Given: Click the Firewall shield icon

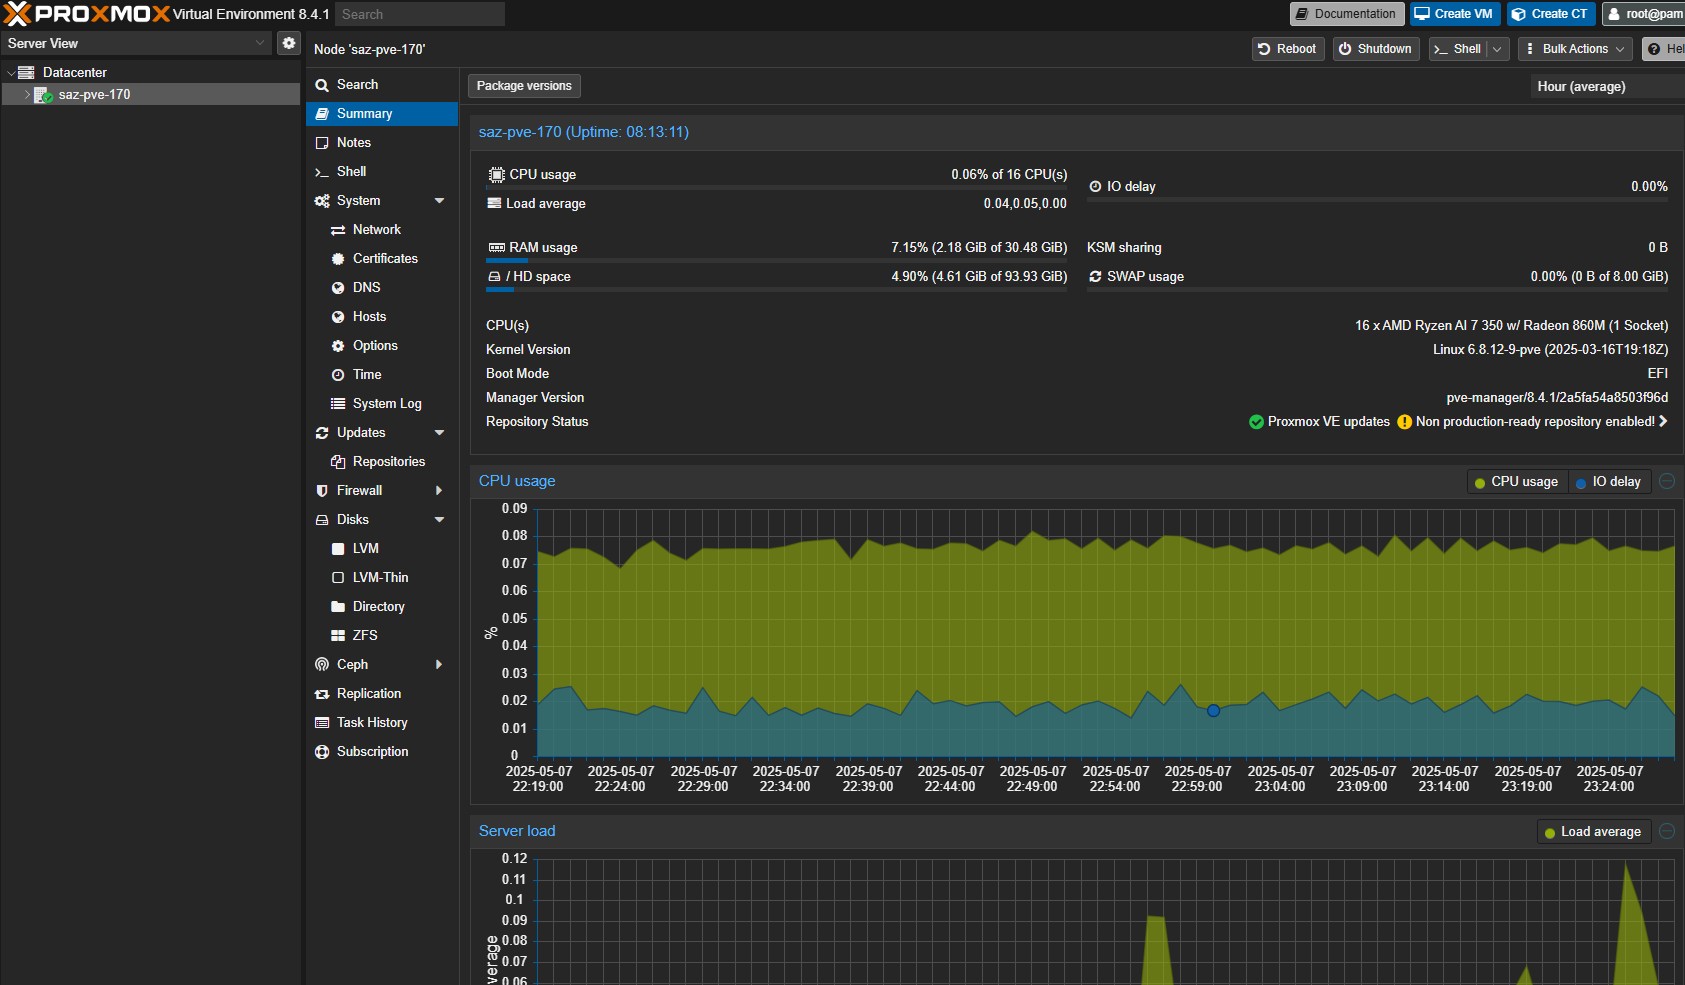Looking at the screenshot, I should (322, 491).
